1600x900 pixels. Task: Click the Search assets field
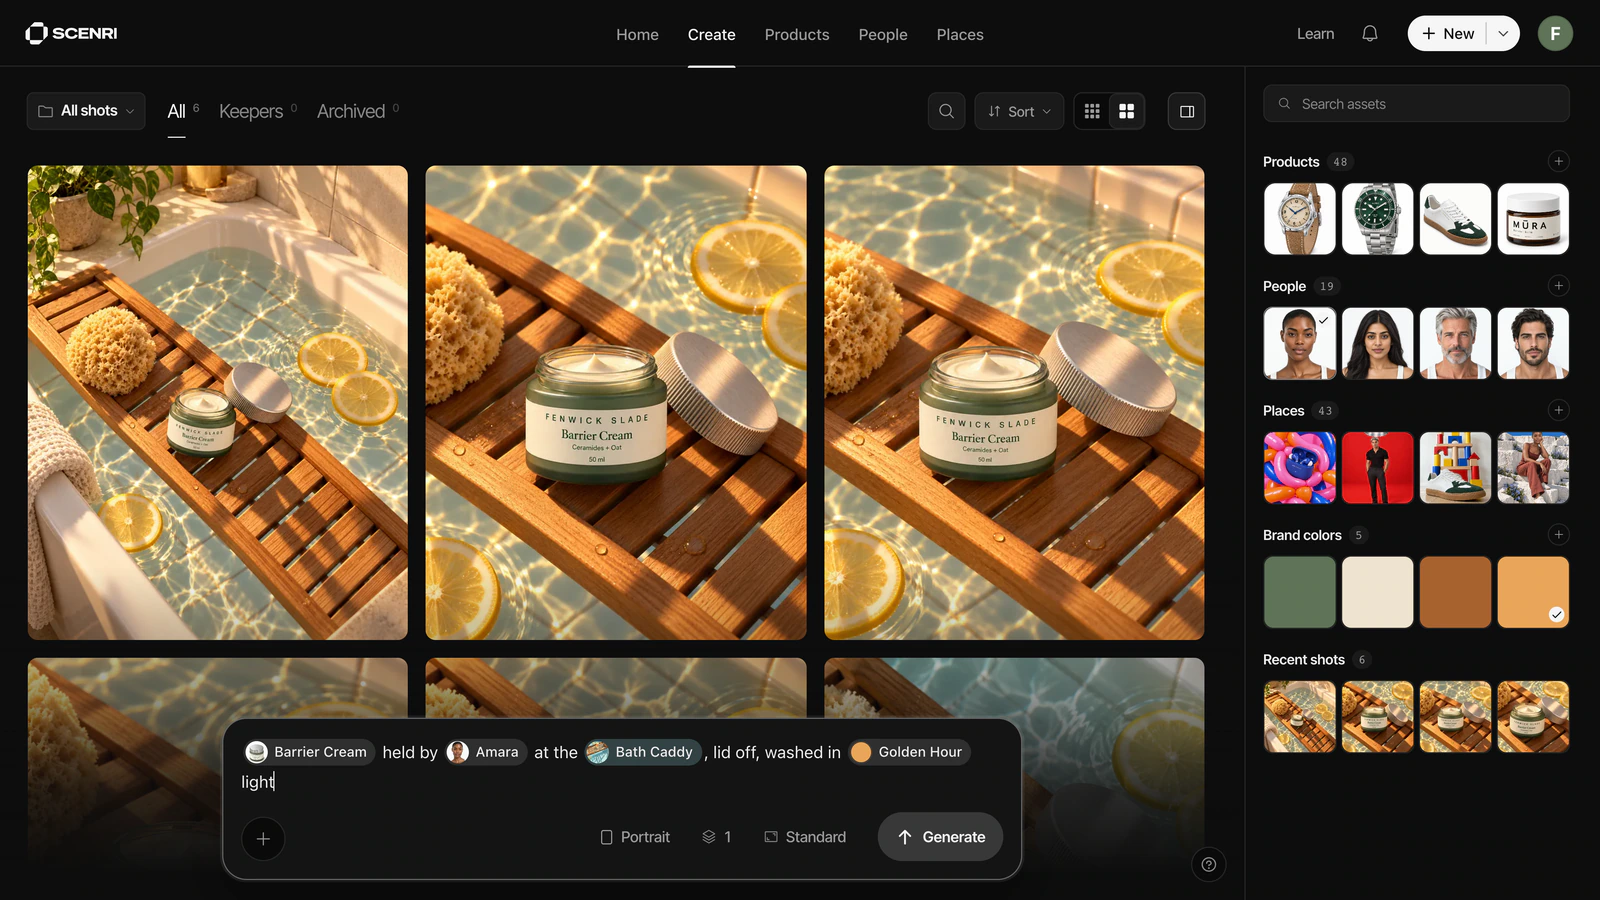[x=1416, y=104]
